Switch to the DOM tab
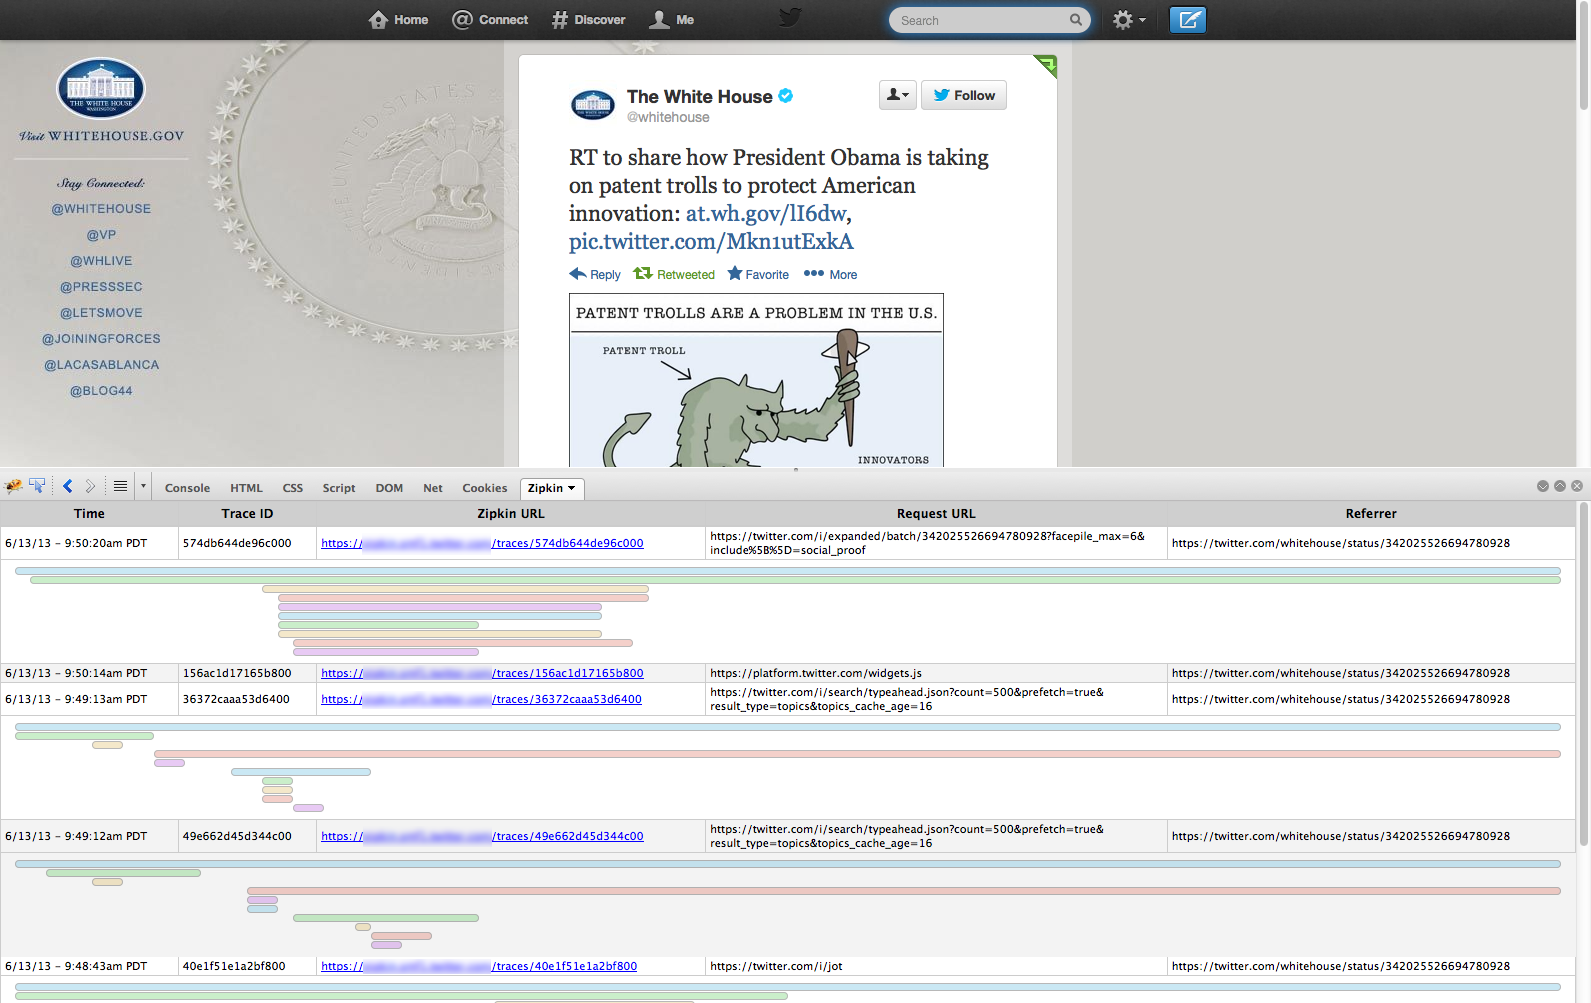The width and height of the screenshot is (1591, 1003). point(389,488)
